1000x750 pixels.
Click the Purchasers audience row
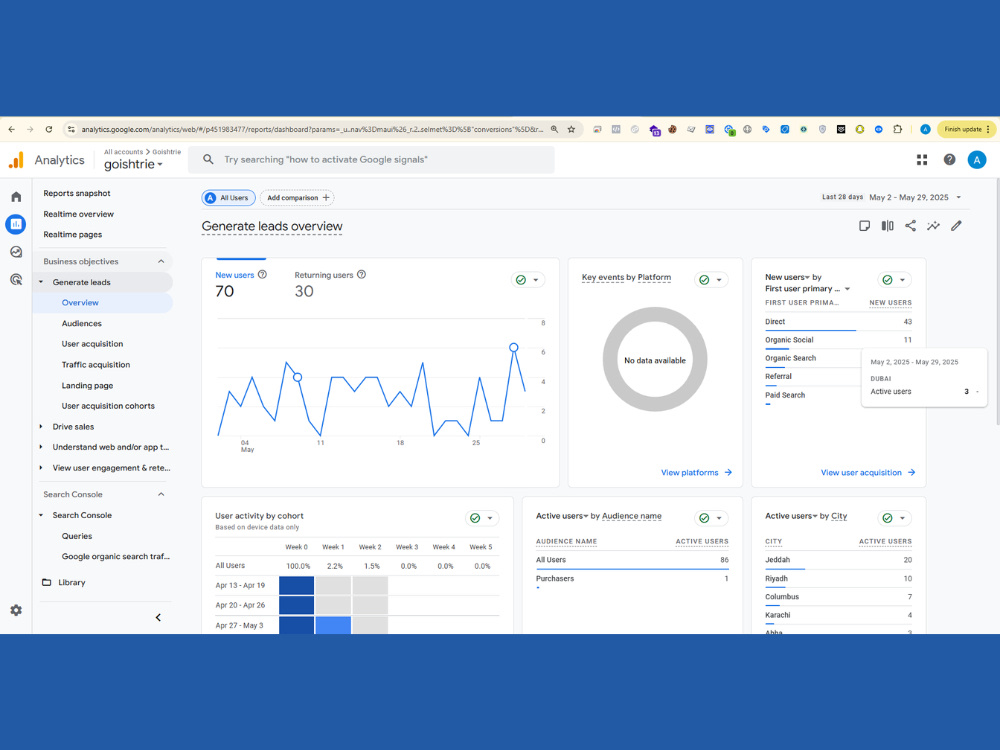pyautogui.click(x=632, y=580)
